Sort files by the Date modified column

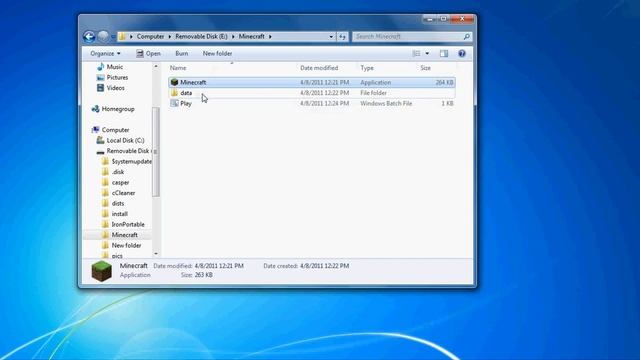319,68
